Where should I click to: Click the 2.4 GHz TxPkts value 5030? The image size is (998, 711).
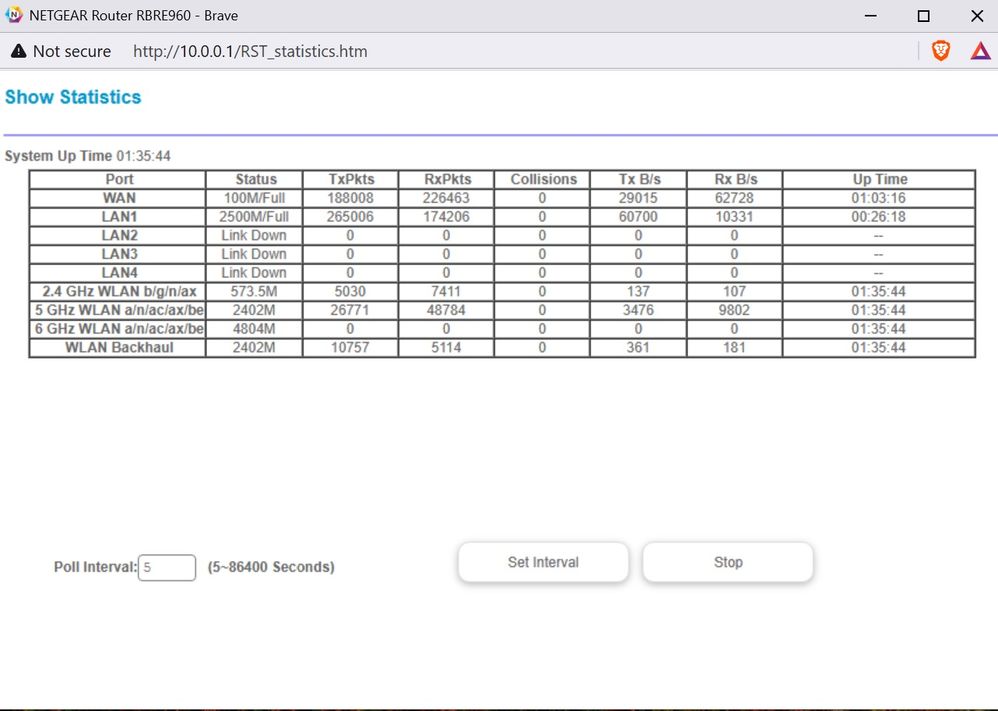(350, 292)
